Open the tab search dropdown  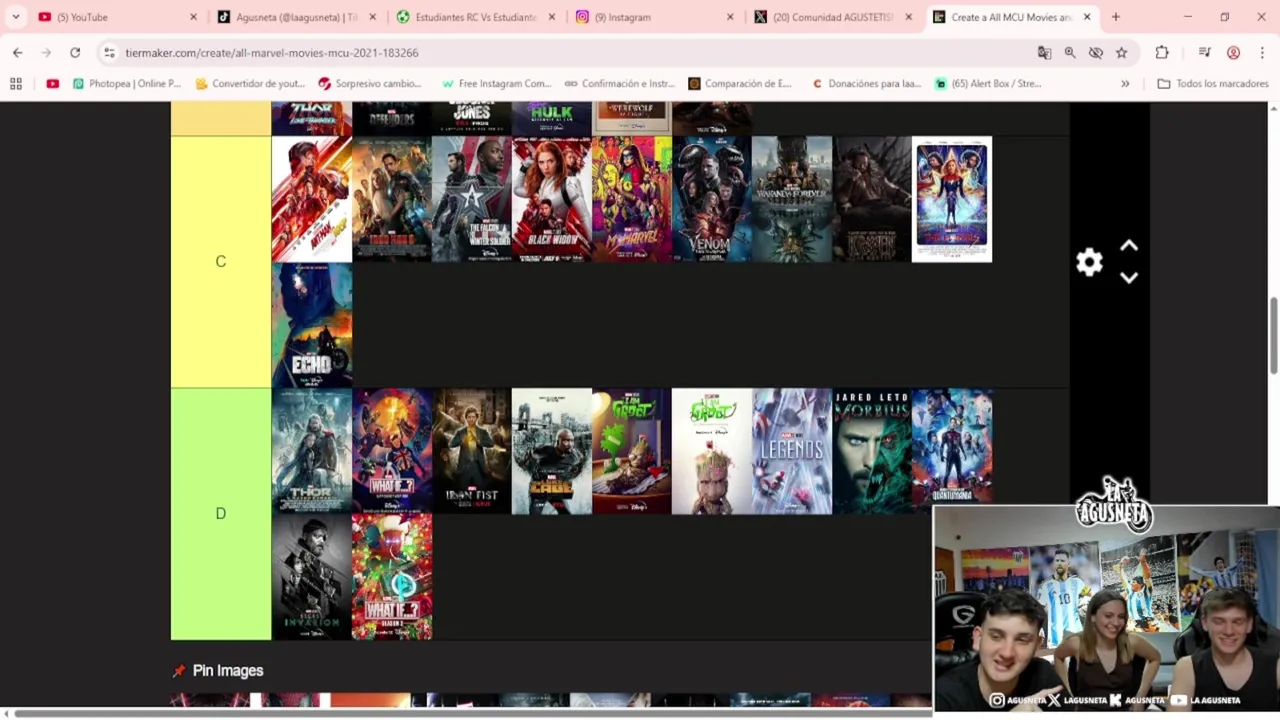16,17
